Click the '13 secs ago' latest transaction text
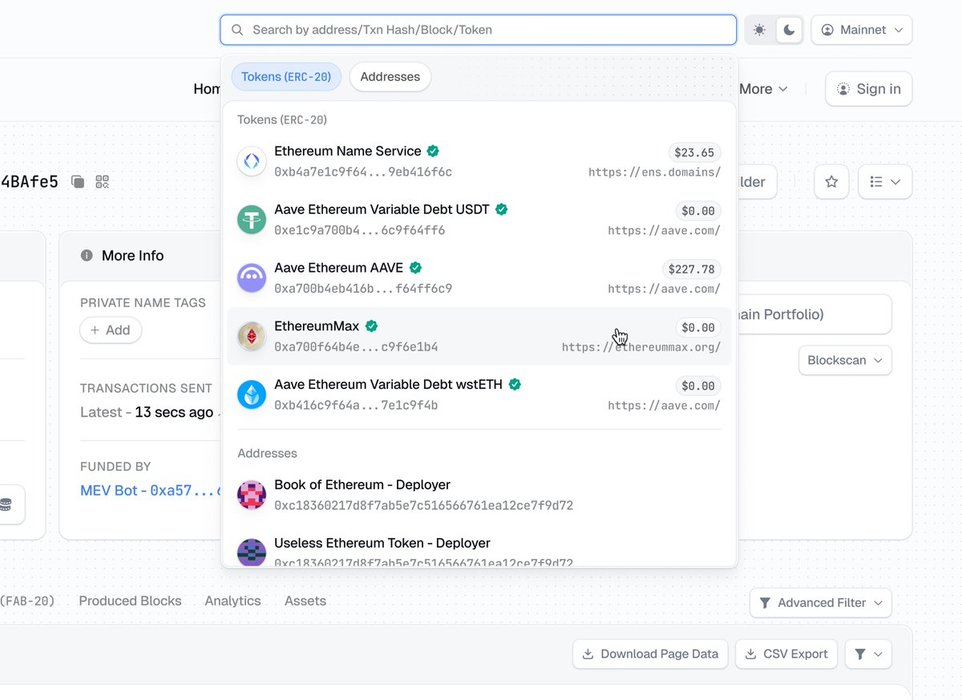The width and height of the screenshot is (962, 700). point(174,412)
